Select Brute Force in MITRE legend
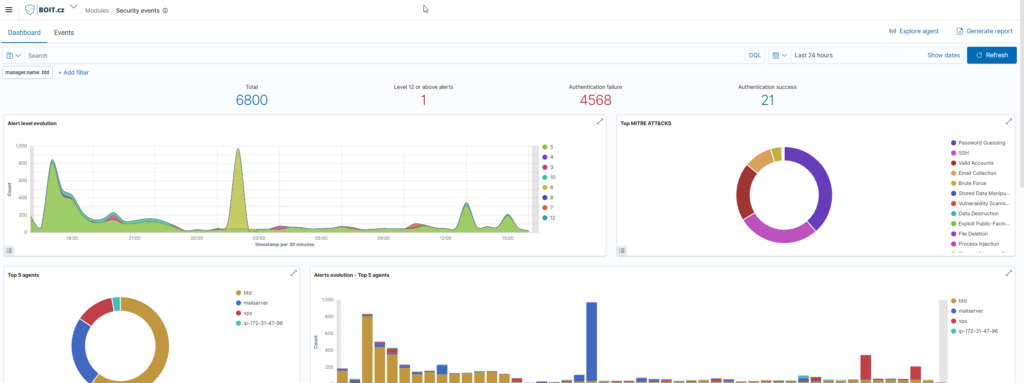The image size is (1024, 383). point(969,183)
